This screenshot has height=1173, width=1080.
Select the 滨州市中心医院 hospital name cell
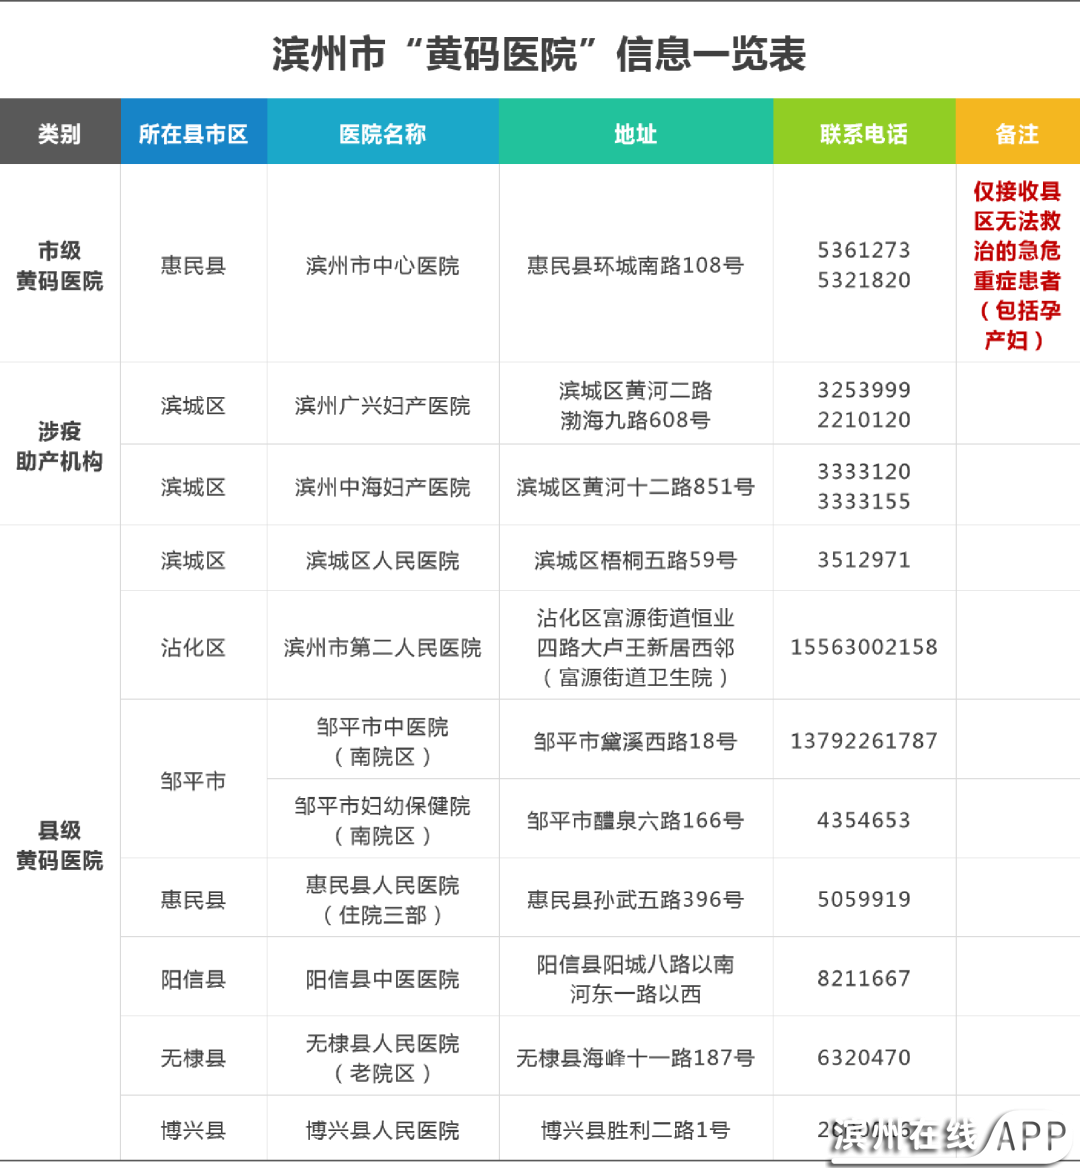(x=382, y=266)
